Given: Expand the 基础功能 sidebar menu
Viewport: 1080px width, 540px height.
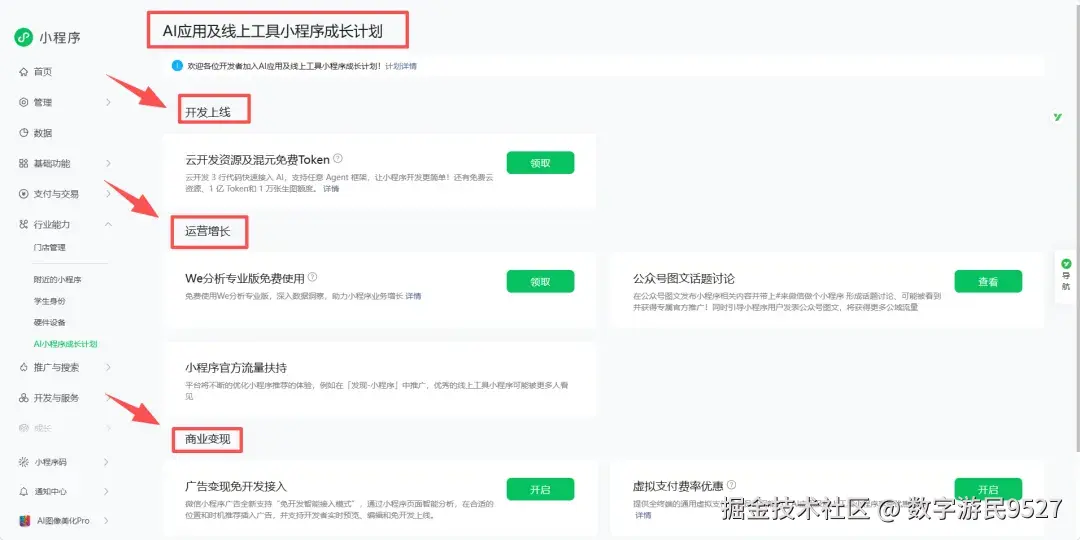Looking at the screenshot, I should pyautogui.click(x=108, y=163).
